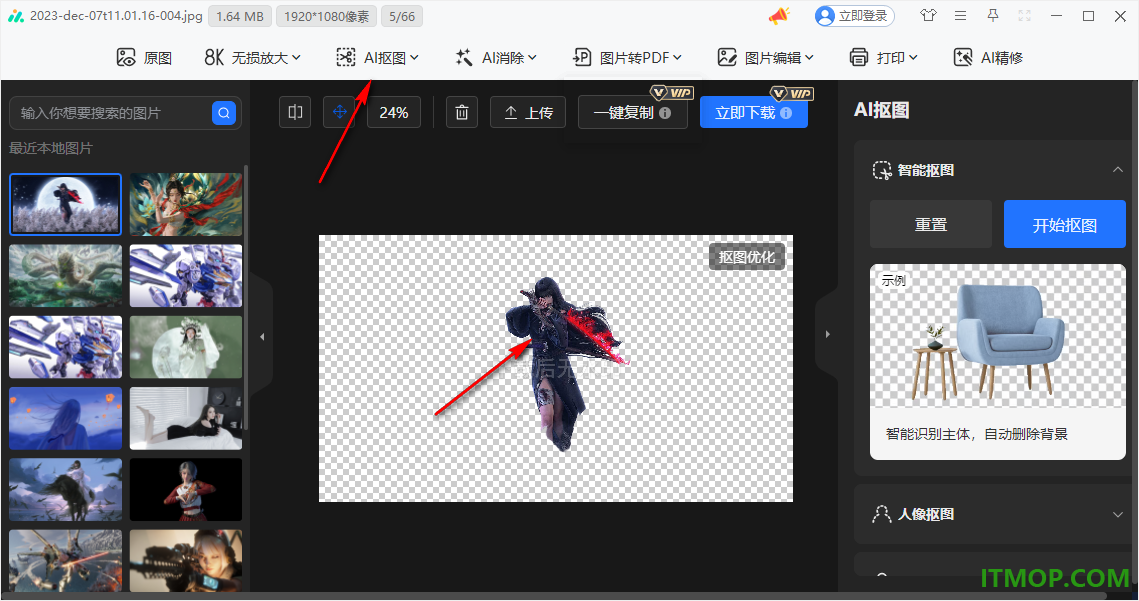Click the 最近本地图片 heading

point(51,148)
